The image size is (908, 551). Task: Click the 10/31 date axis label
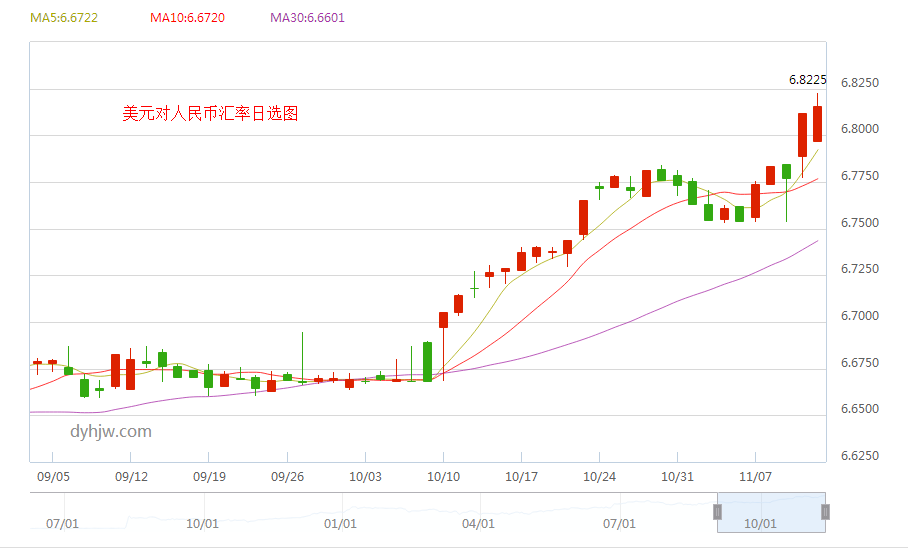tap(678, 477)
